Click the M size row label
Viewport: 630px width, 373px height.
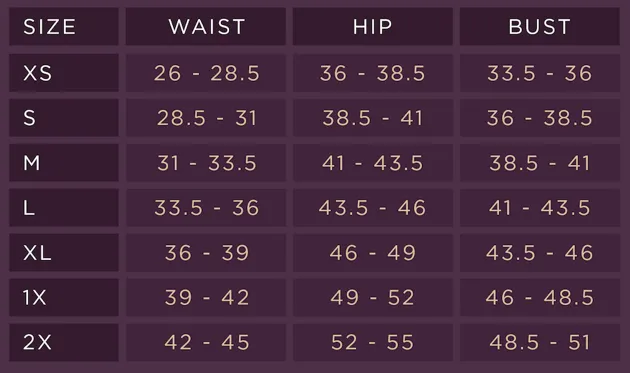coord(64,163)
